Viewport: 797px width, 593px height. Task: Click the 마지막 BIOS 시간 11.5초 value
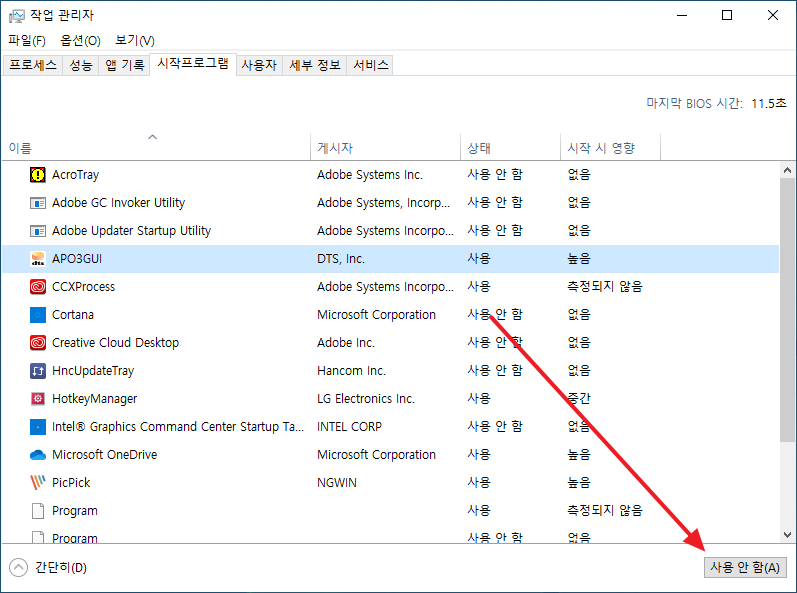tap(769, 103)
